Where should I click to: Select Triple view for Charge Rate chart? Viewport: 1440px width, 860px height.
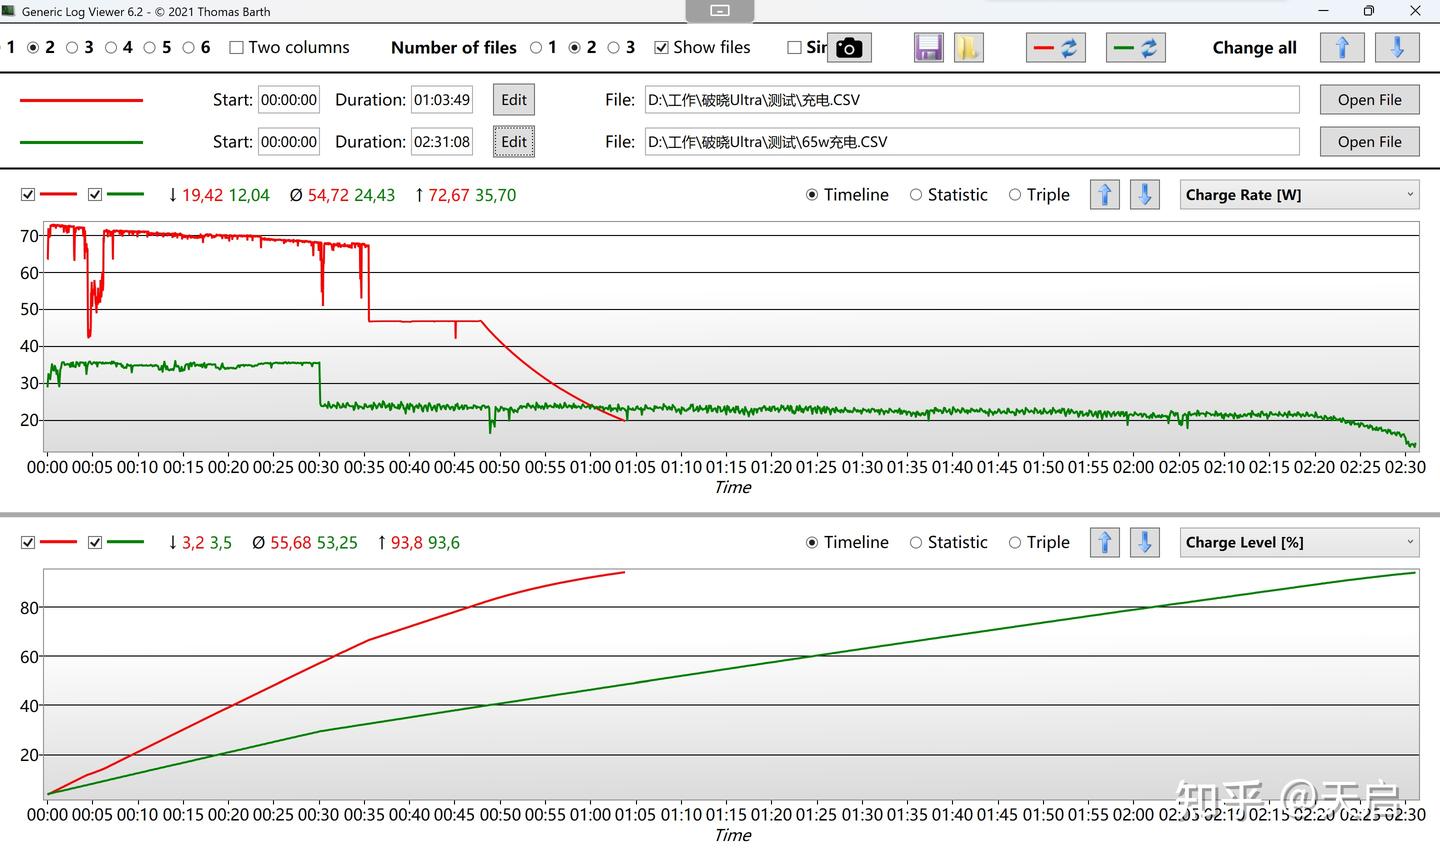point(1015,195)
